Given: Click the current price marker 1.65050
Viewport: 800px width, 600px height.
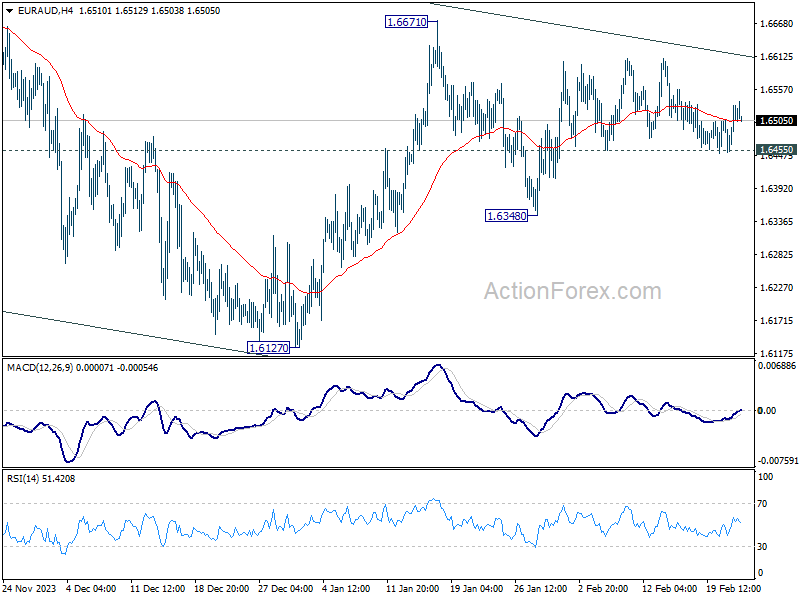Looking at the screenshot, I should point(777,120).
